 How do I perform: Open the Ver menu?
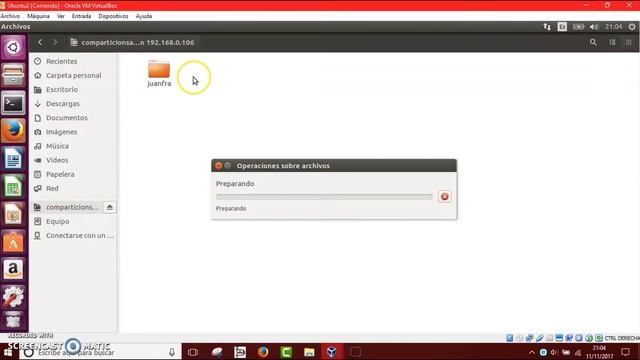pos(61,16)
